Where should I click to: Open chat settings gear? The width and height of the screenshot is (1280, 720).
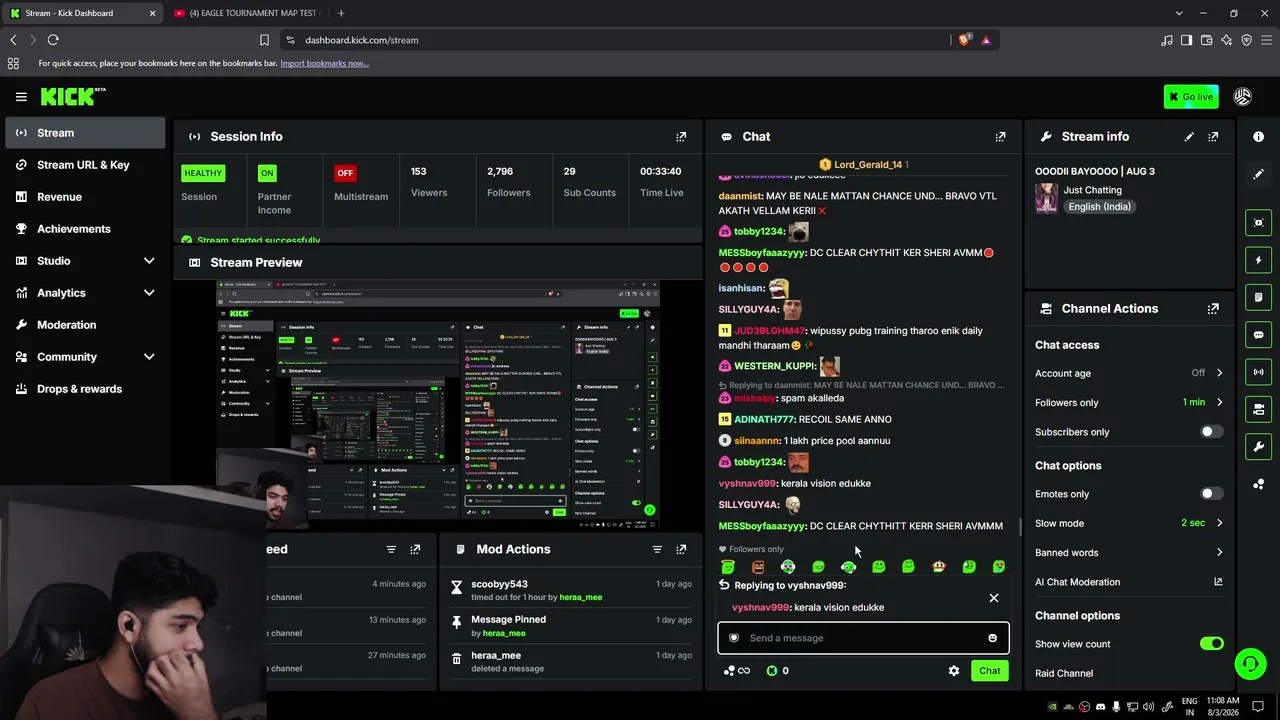pyautogui.click(x=953, y=671)
